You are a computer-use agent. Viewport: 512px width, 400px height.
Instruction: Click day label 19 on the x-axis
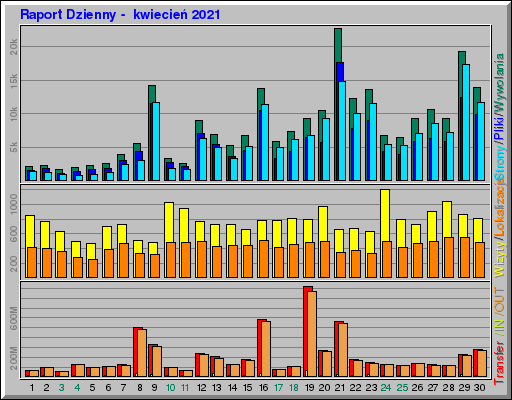pos(309,388)
